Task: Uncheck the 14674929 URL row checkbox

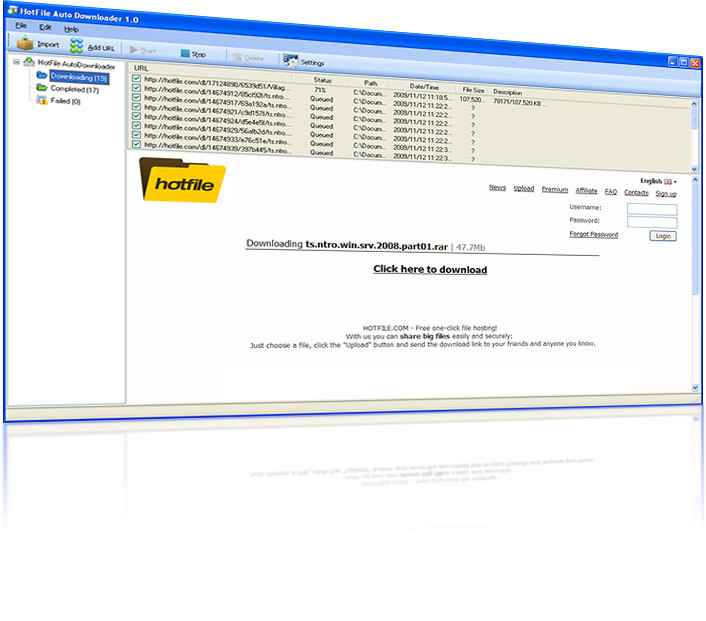Action: (136, 125)
